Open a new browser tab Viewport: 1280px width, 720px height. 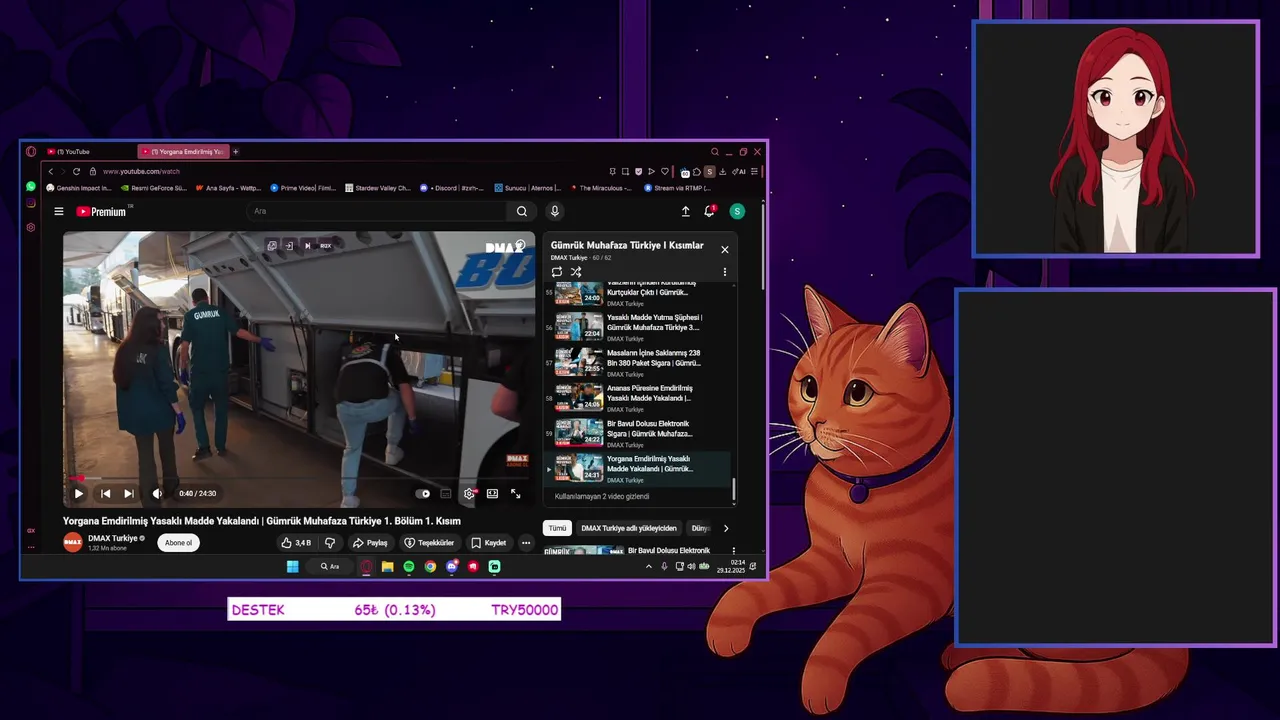click(x=235, y=152)
